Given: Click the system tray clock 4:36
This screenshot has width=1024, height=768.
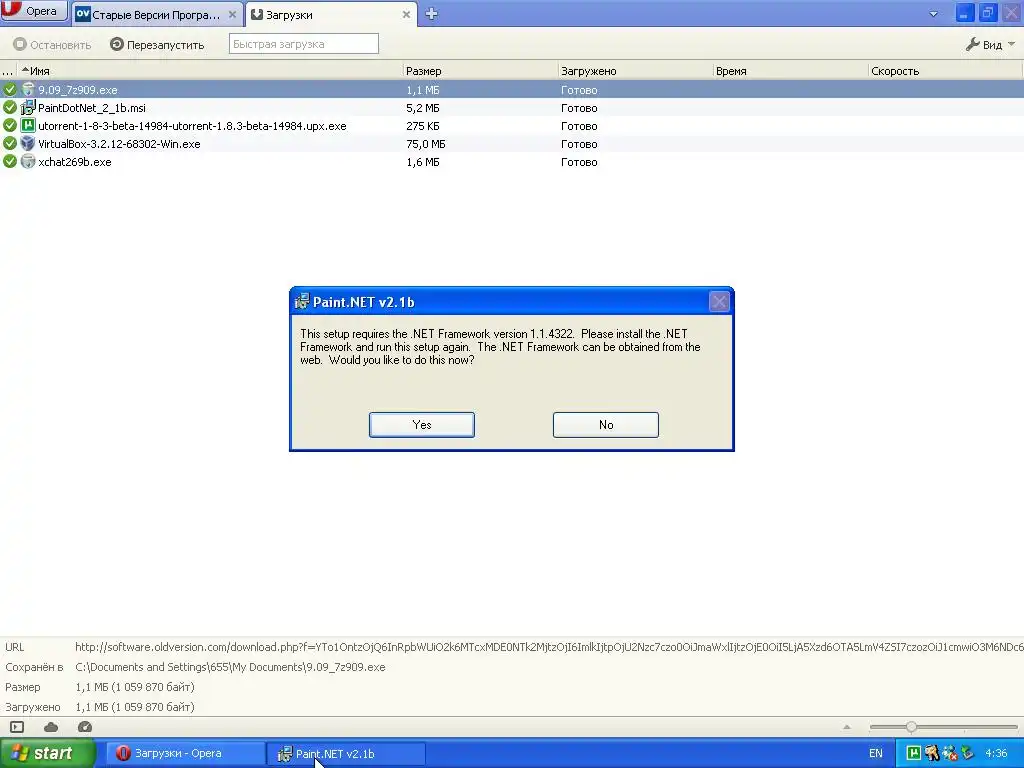Looking at the screenshot, I should 996,754.
